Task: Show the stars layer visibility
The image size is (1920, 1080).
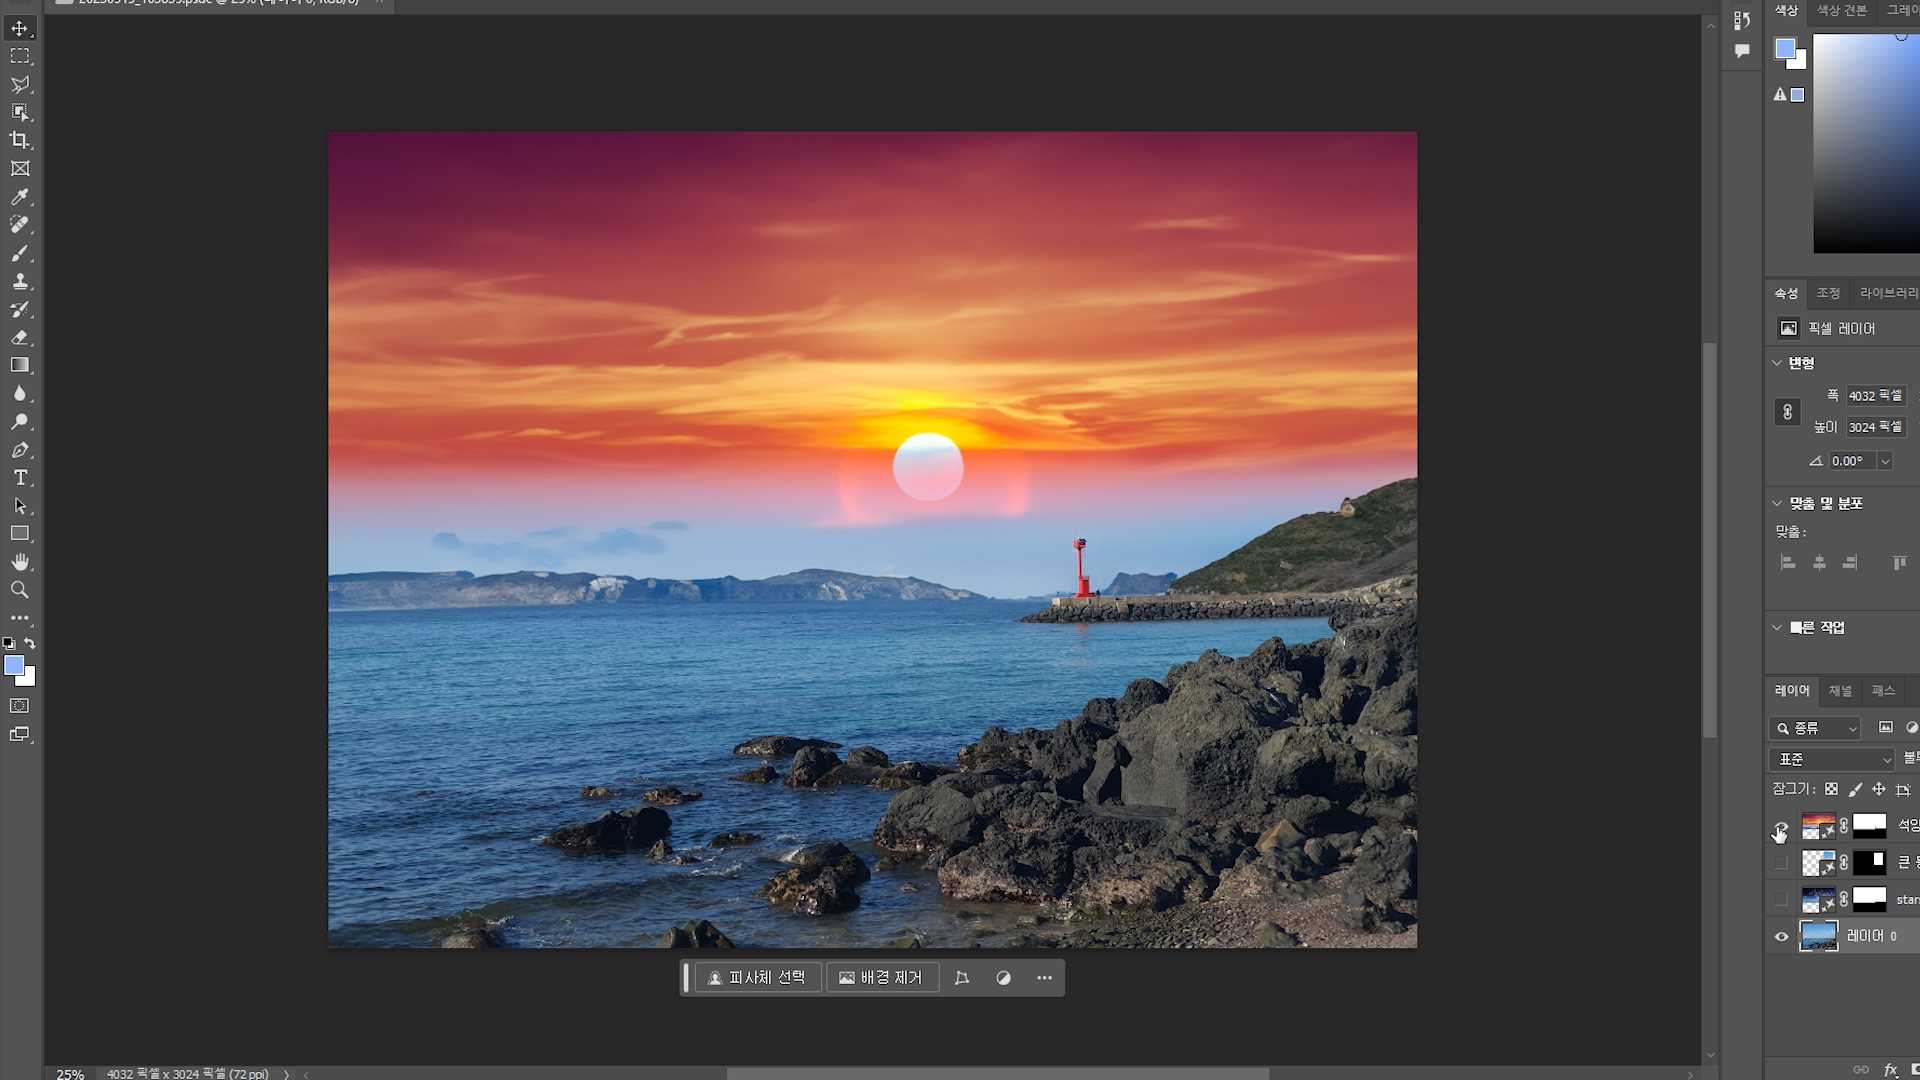Action: coord(1781,900)
